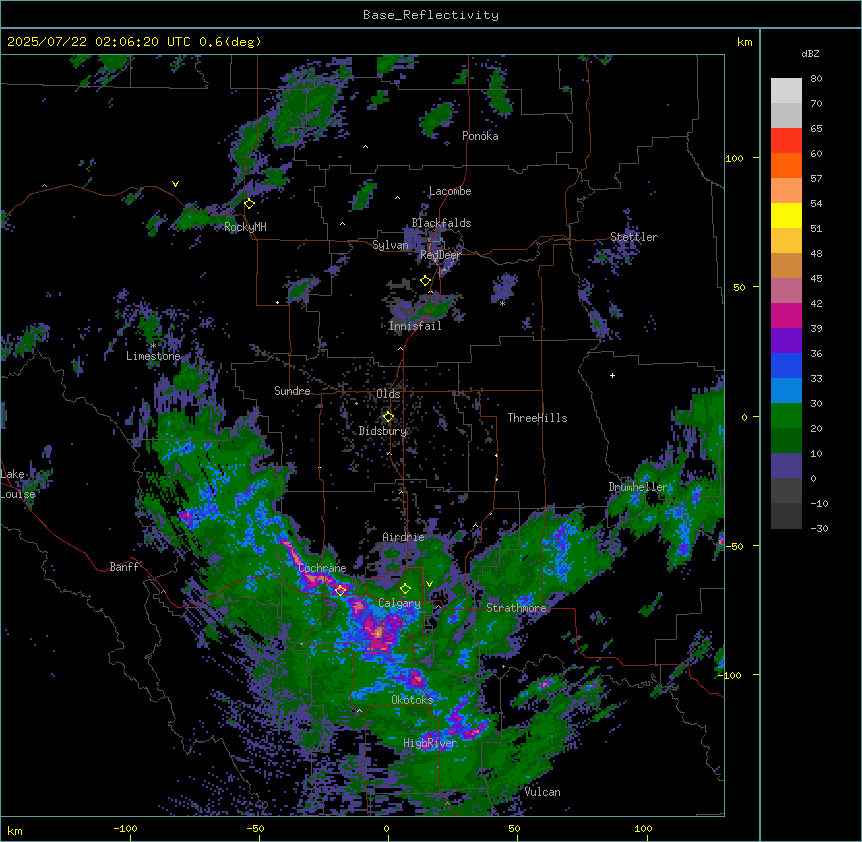Click the -50 tick label on the vertical axis
This screenshot has width=862, height=842.
pyautogui.click(x=734, y=546)
